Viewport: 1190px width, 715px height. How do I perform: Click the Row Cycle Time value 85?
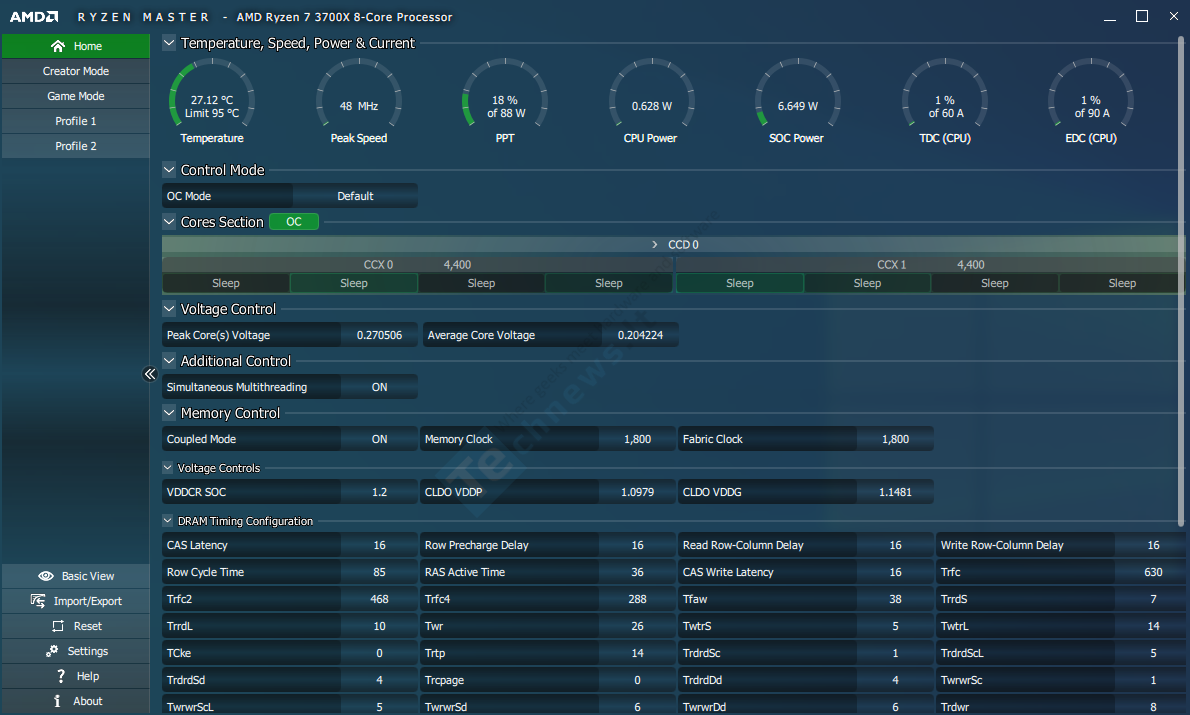click(379, 572)
